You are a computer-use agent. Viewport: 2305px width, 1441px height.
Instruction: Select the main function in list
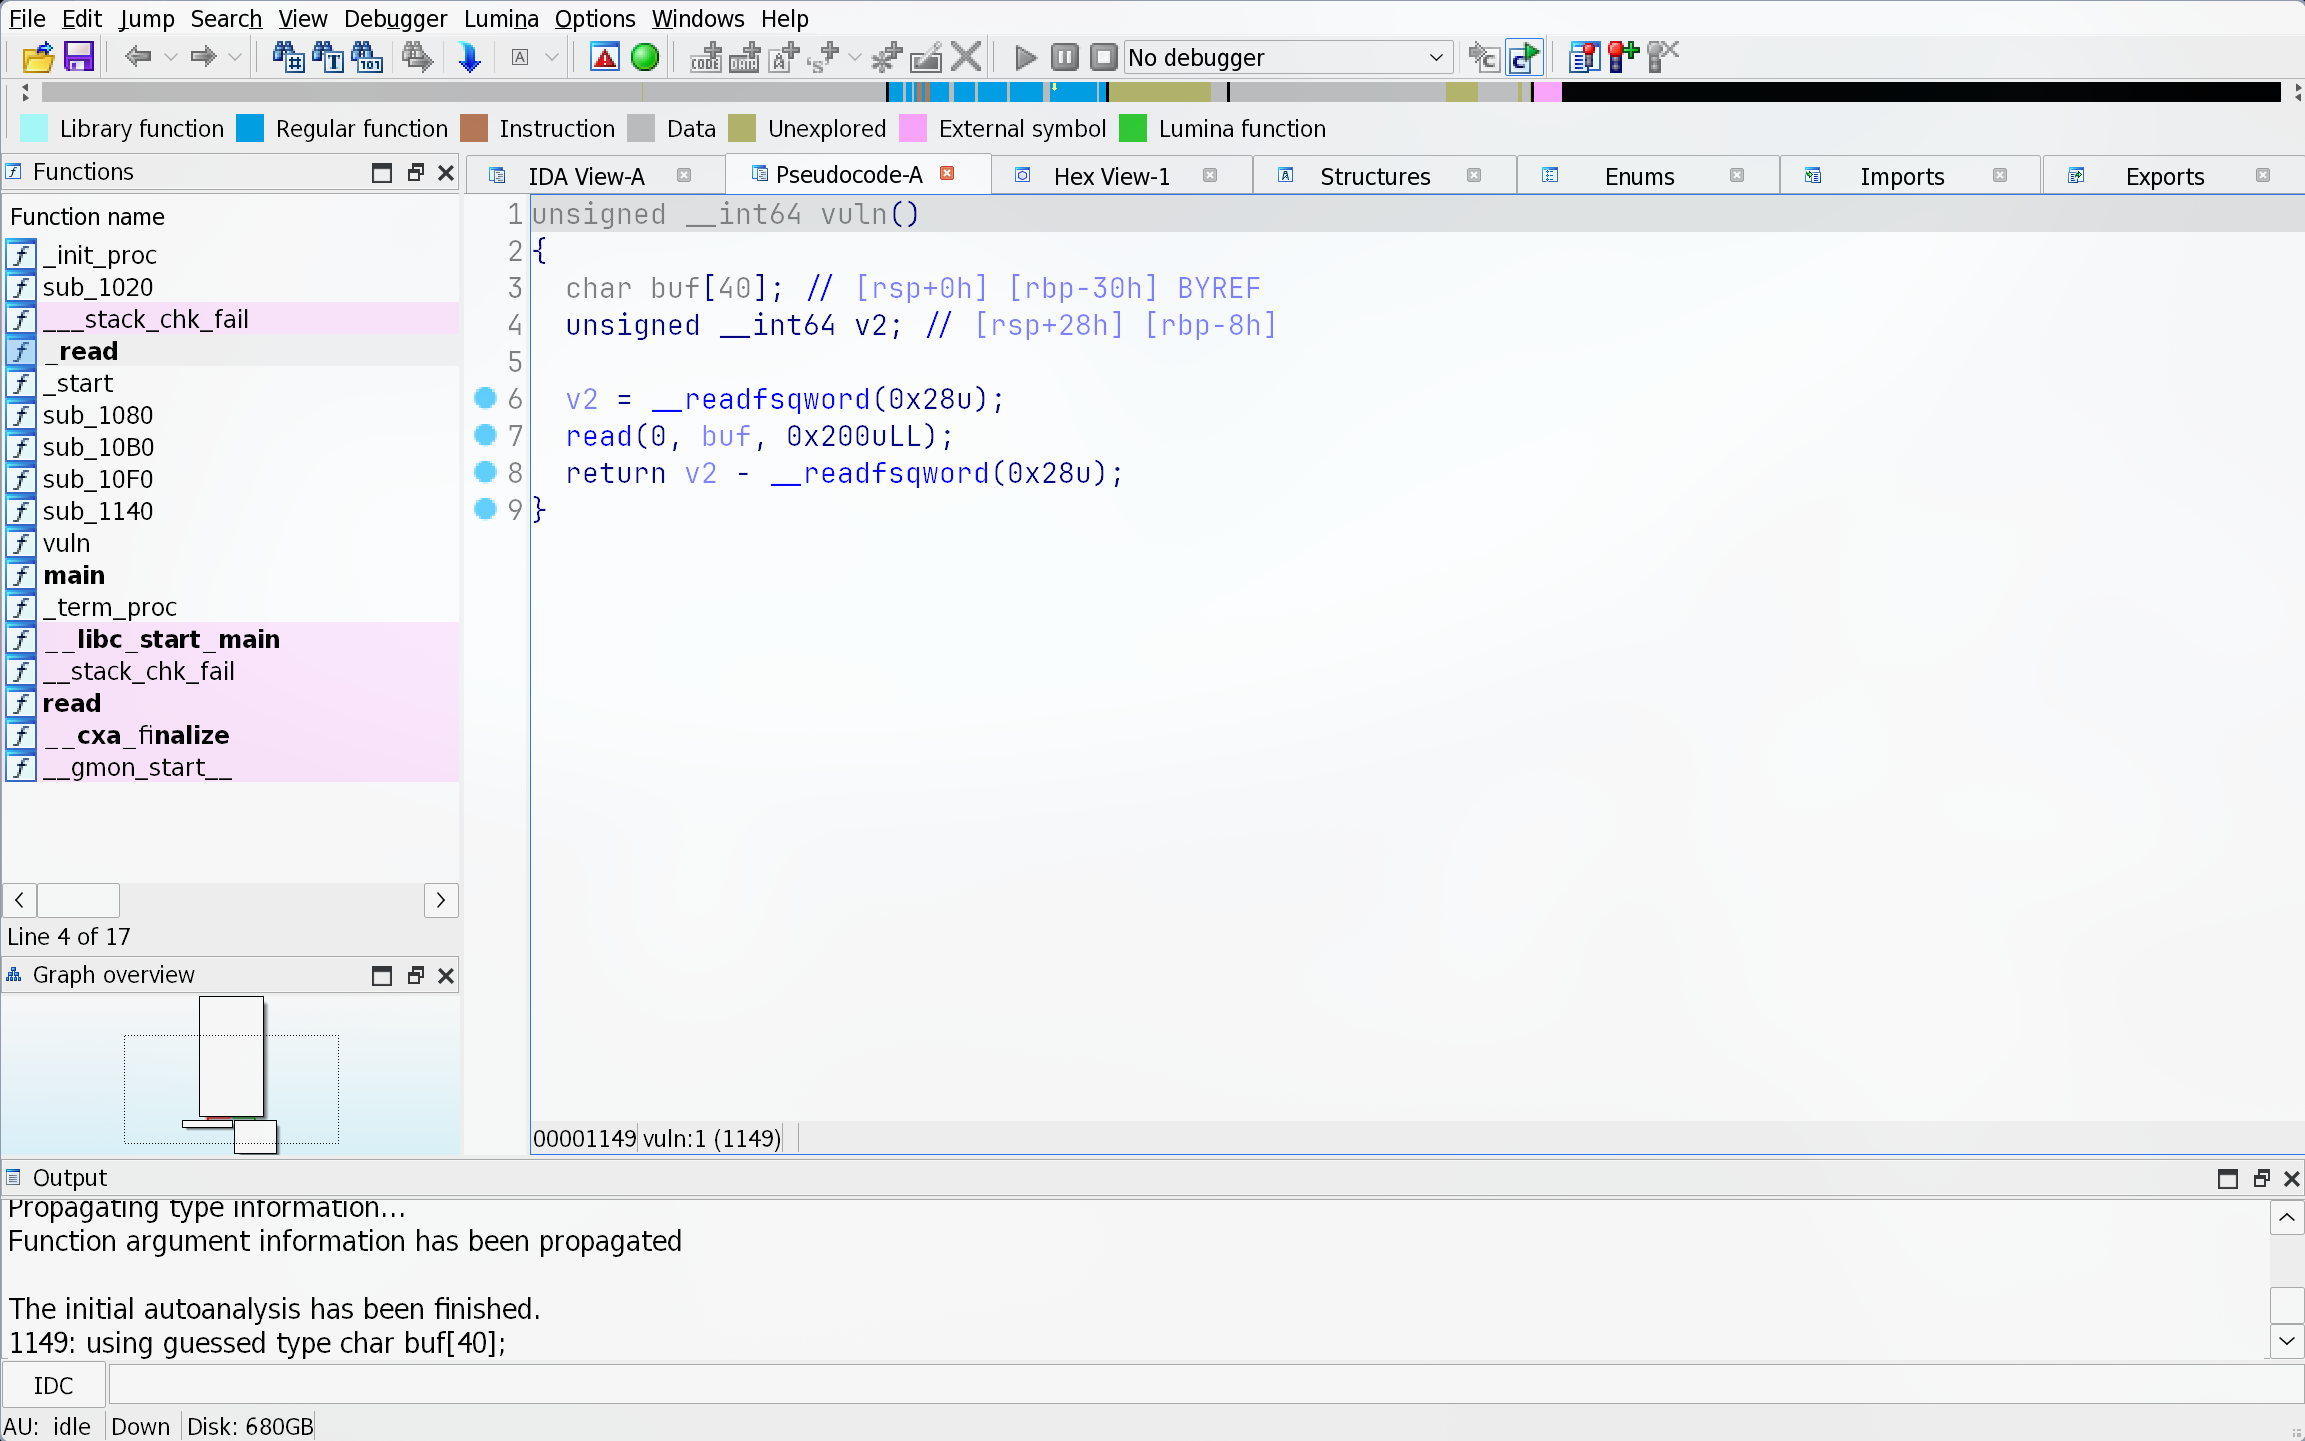point(73,575)
